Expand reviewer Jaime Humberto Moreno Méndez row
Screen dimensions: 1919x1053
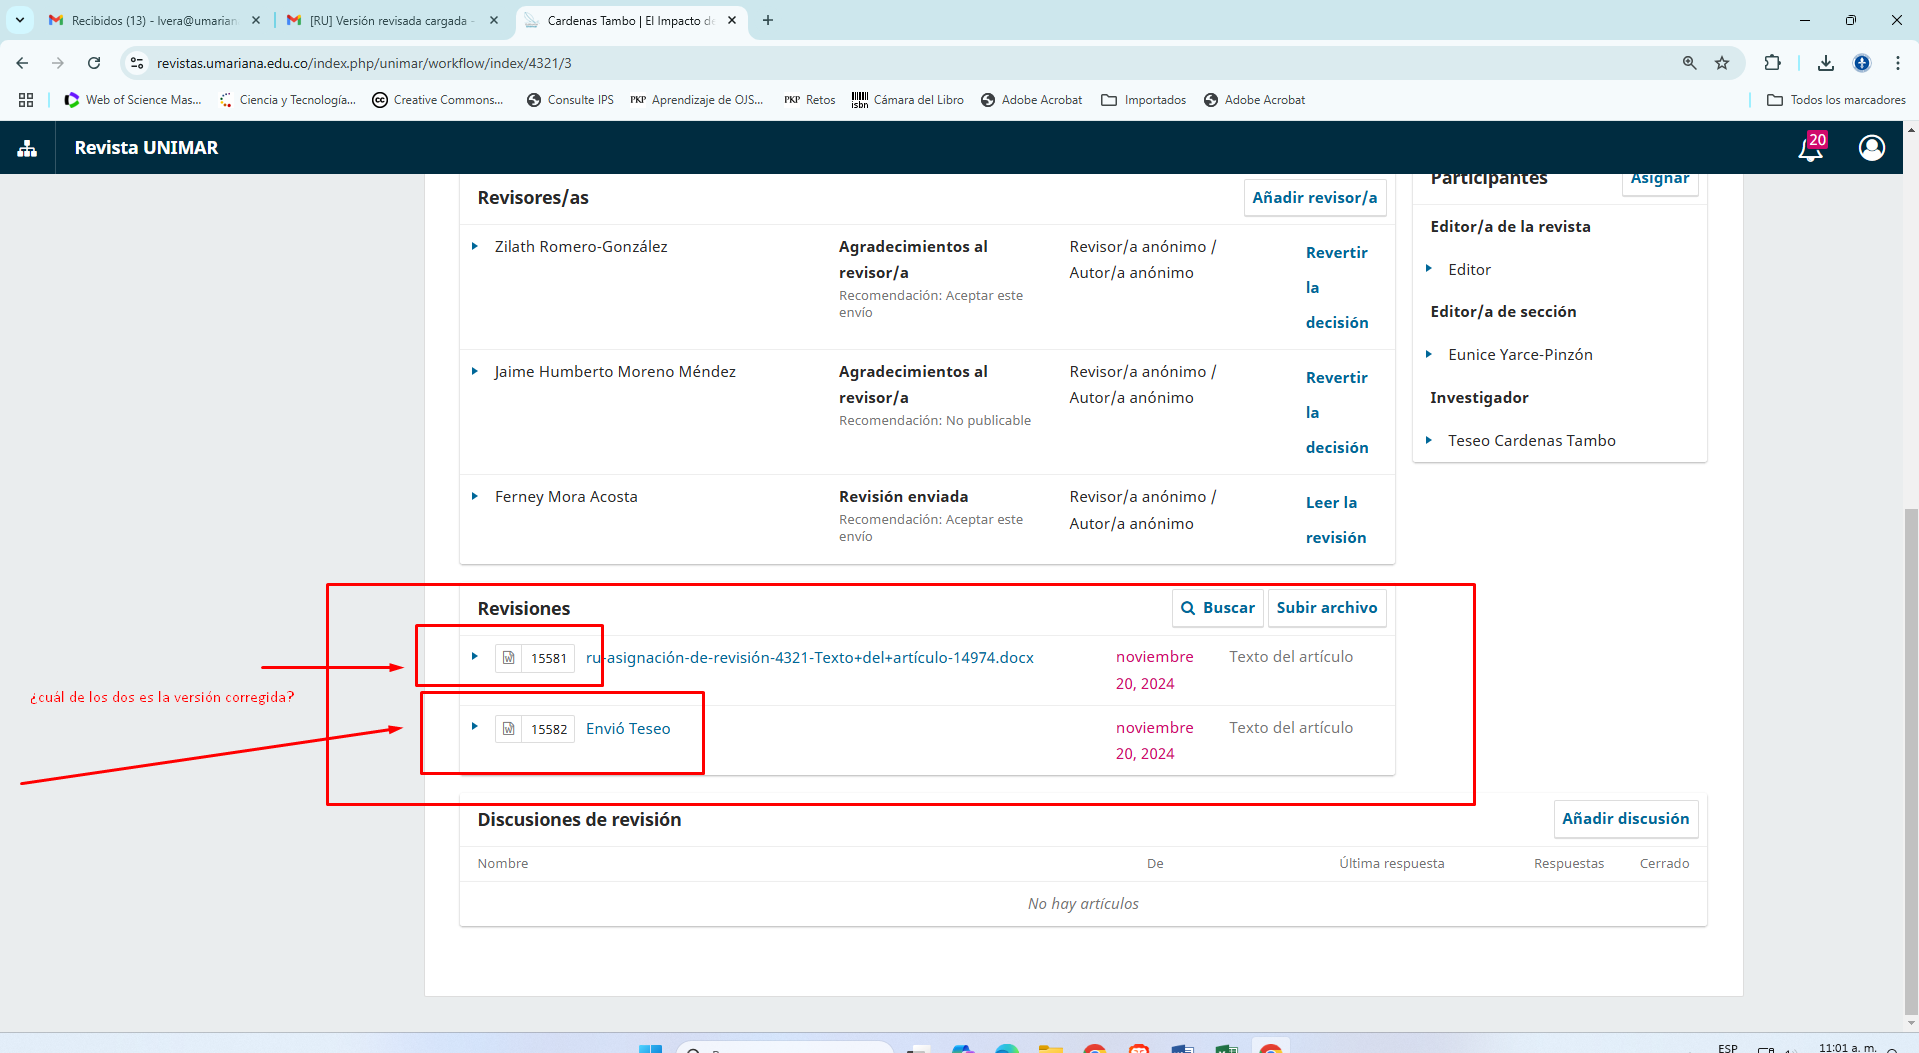coord(475,371)
